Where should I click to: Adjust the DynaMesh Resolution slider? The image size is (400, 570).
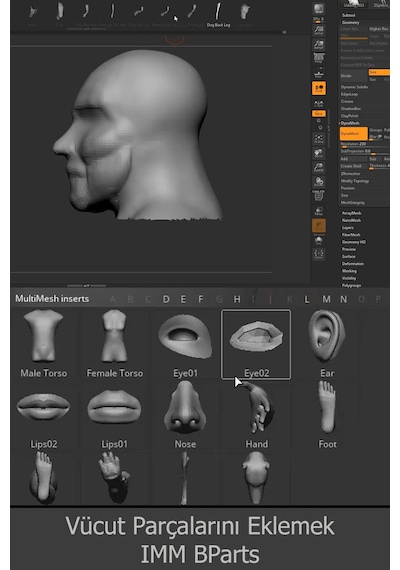(365, 144)
